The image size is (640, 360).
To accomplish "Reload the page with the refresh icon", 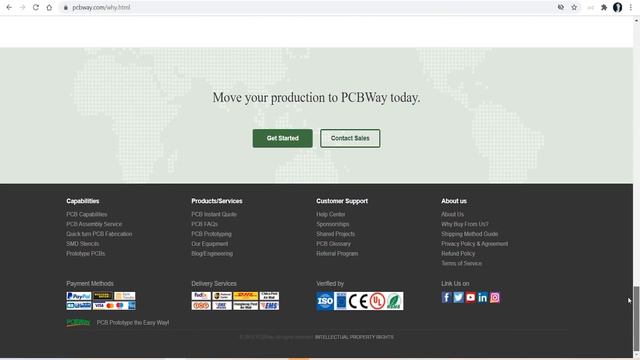I will (36, 7).
